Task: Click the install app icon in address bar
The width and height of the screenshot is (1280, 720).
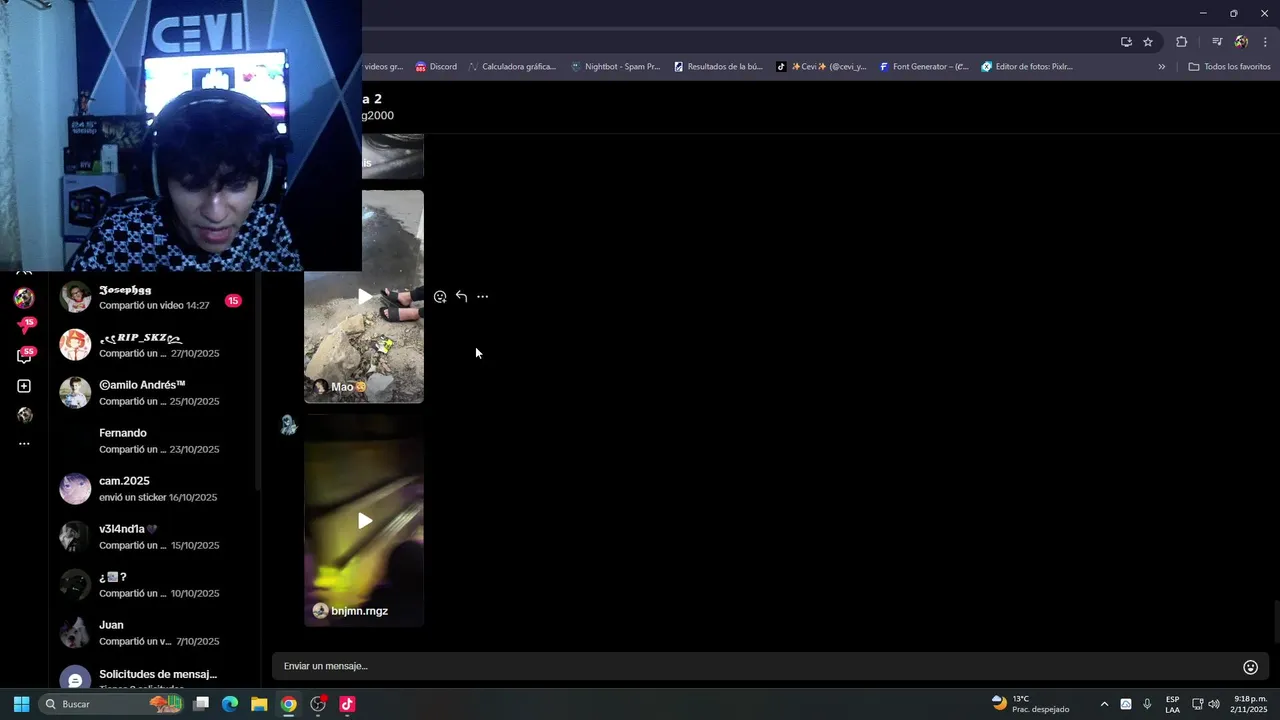Action: pos(1126,42)
